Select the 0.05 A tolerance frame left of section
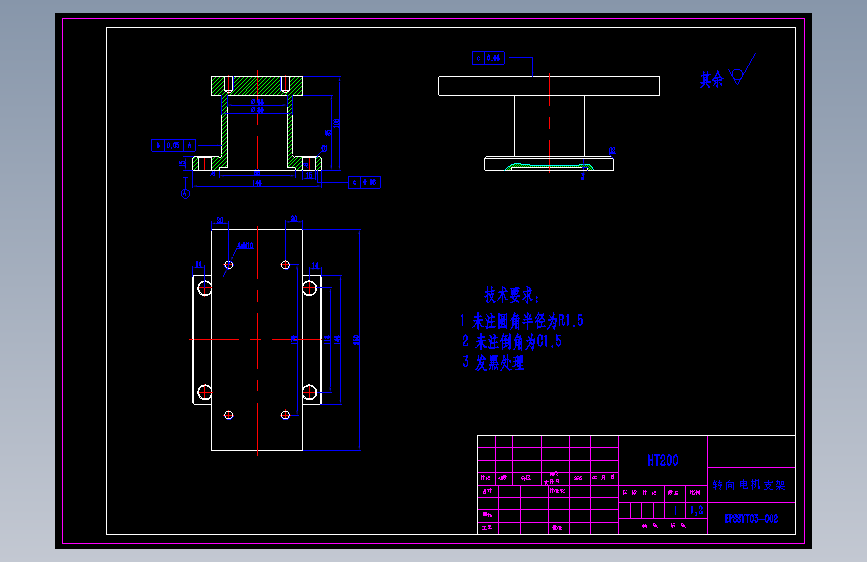The image size is (867, 562). pos(174,145)
